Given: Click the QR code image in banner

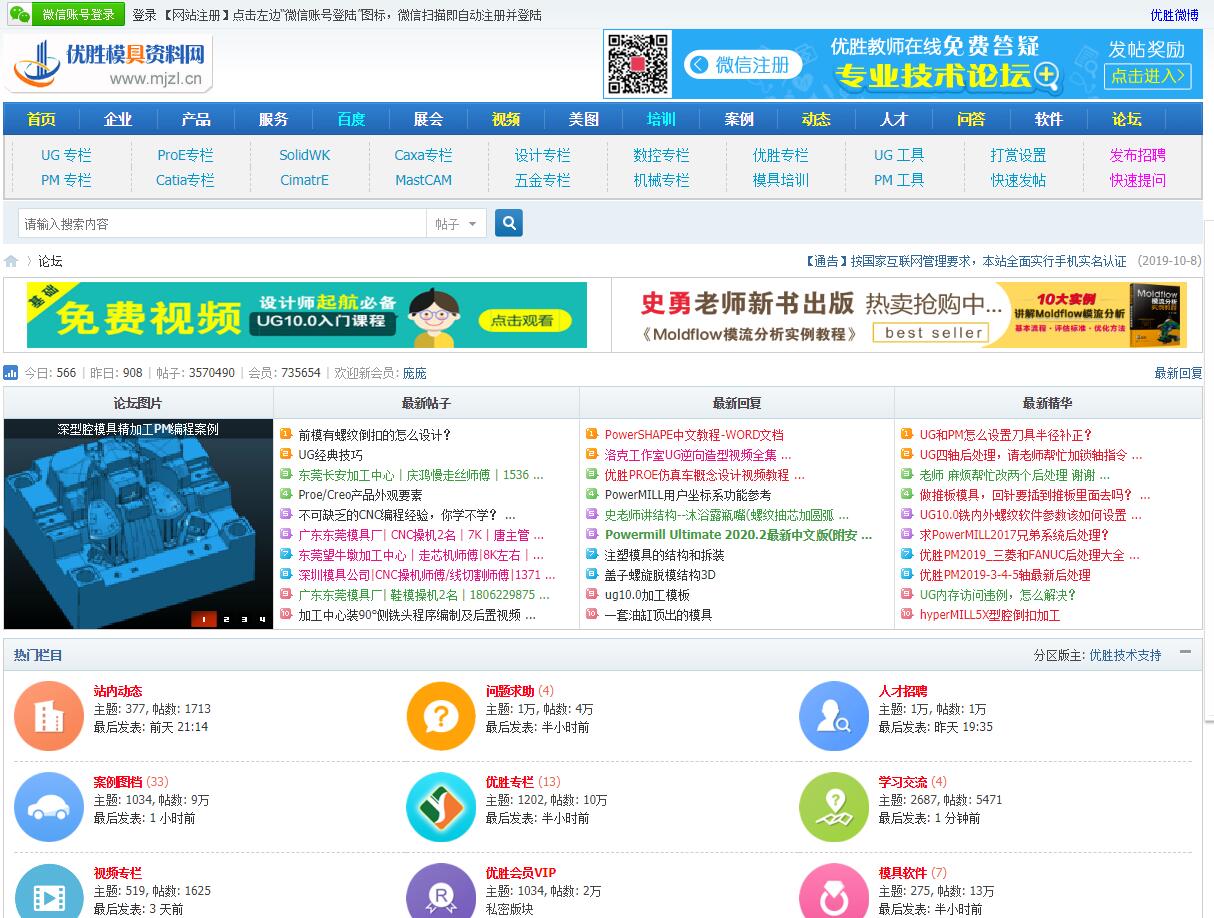Looking at the screenshot, I should coord(638,64).
